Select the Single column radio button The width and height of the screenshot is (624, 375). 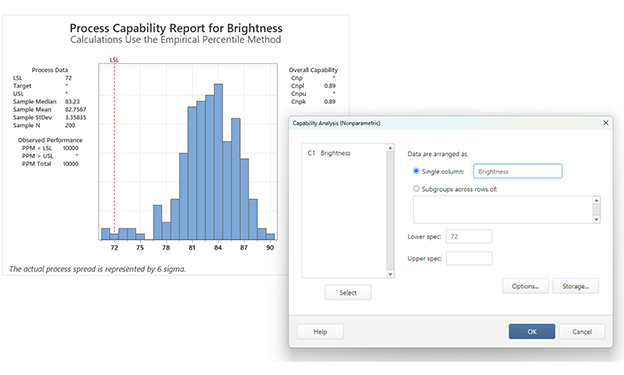click(416, 171)
